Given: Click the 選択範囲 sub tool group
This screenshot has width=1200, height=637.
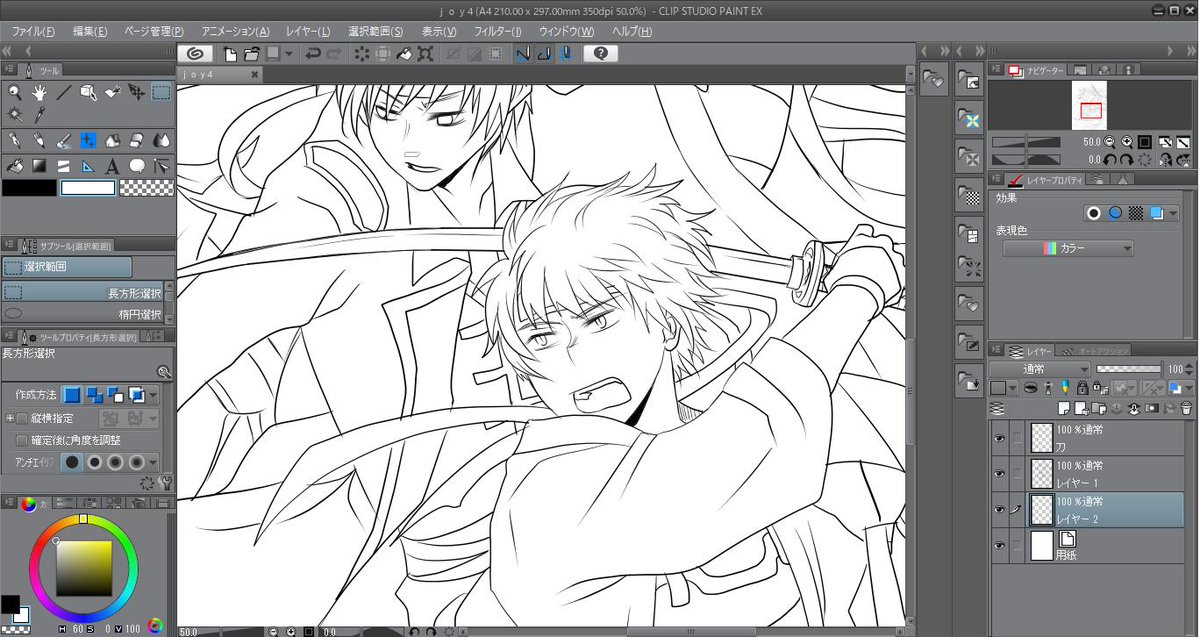Looking at the screenshot, I should 67,267.
